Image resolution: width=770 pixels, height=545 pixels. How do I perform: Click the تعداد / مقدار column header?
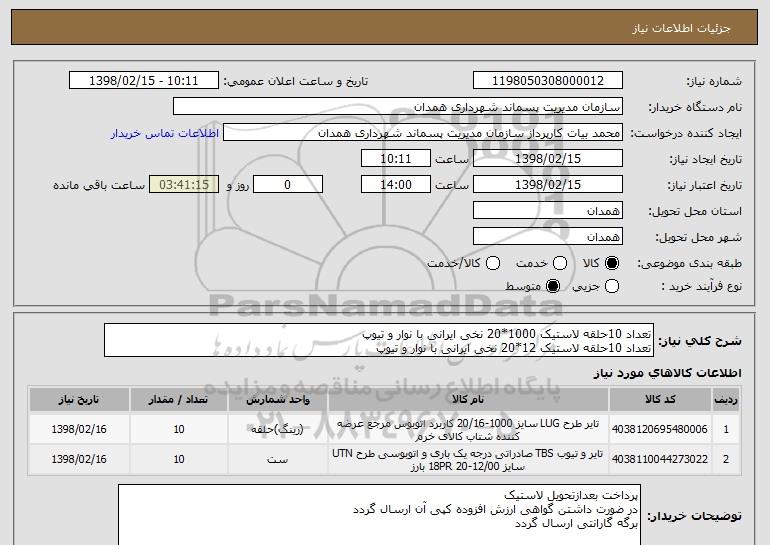(179, 400)
